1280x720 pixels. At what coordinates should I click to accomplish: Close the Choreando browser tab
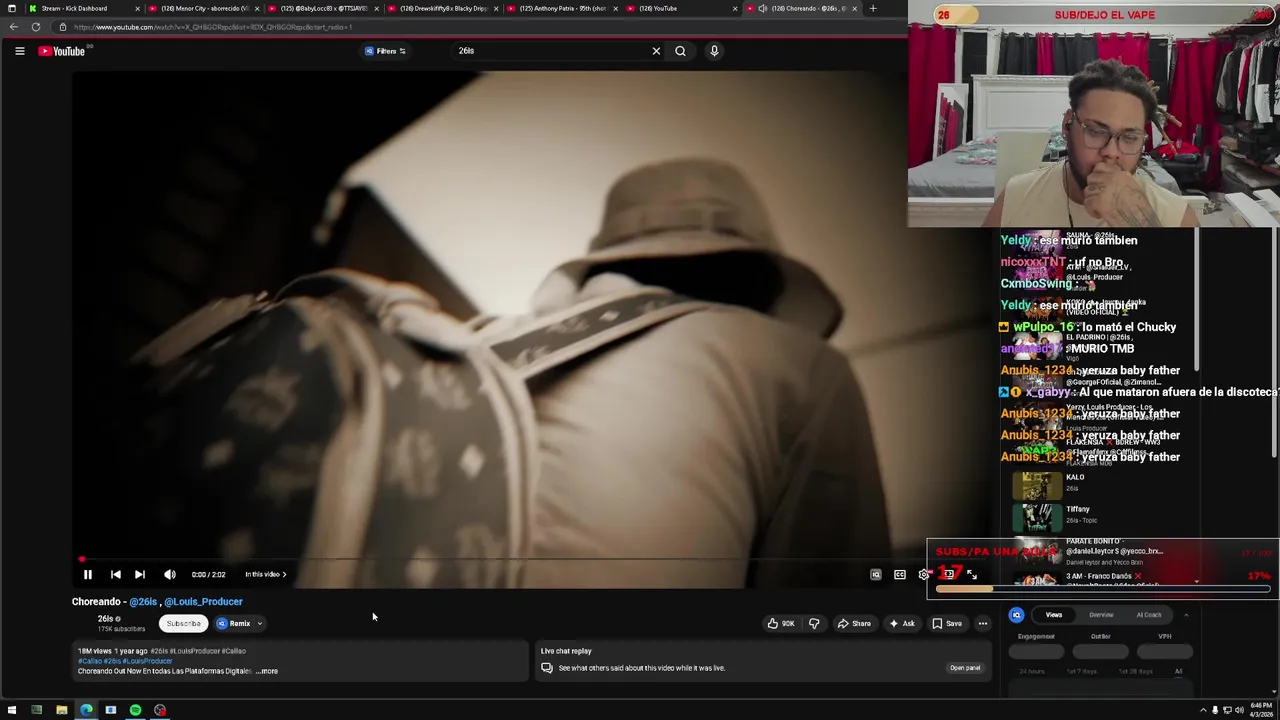tap(854, 8)
